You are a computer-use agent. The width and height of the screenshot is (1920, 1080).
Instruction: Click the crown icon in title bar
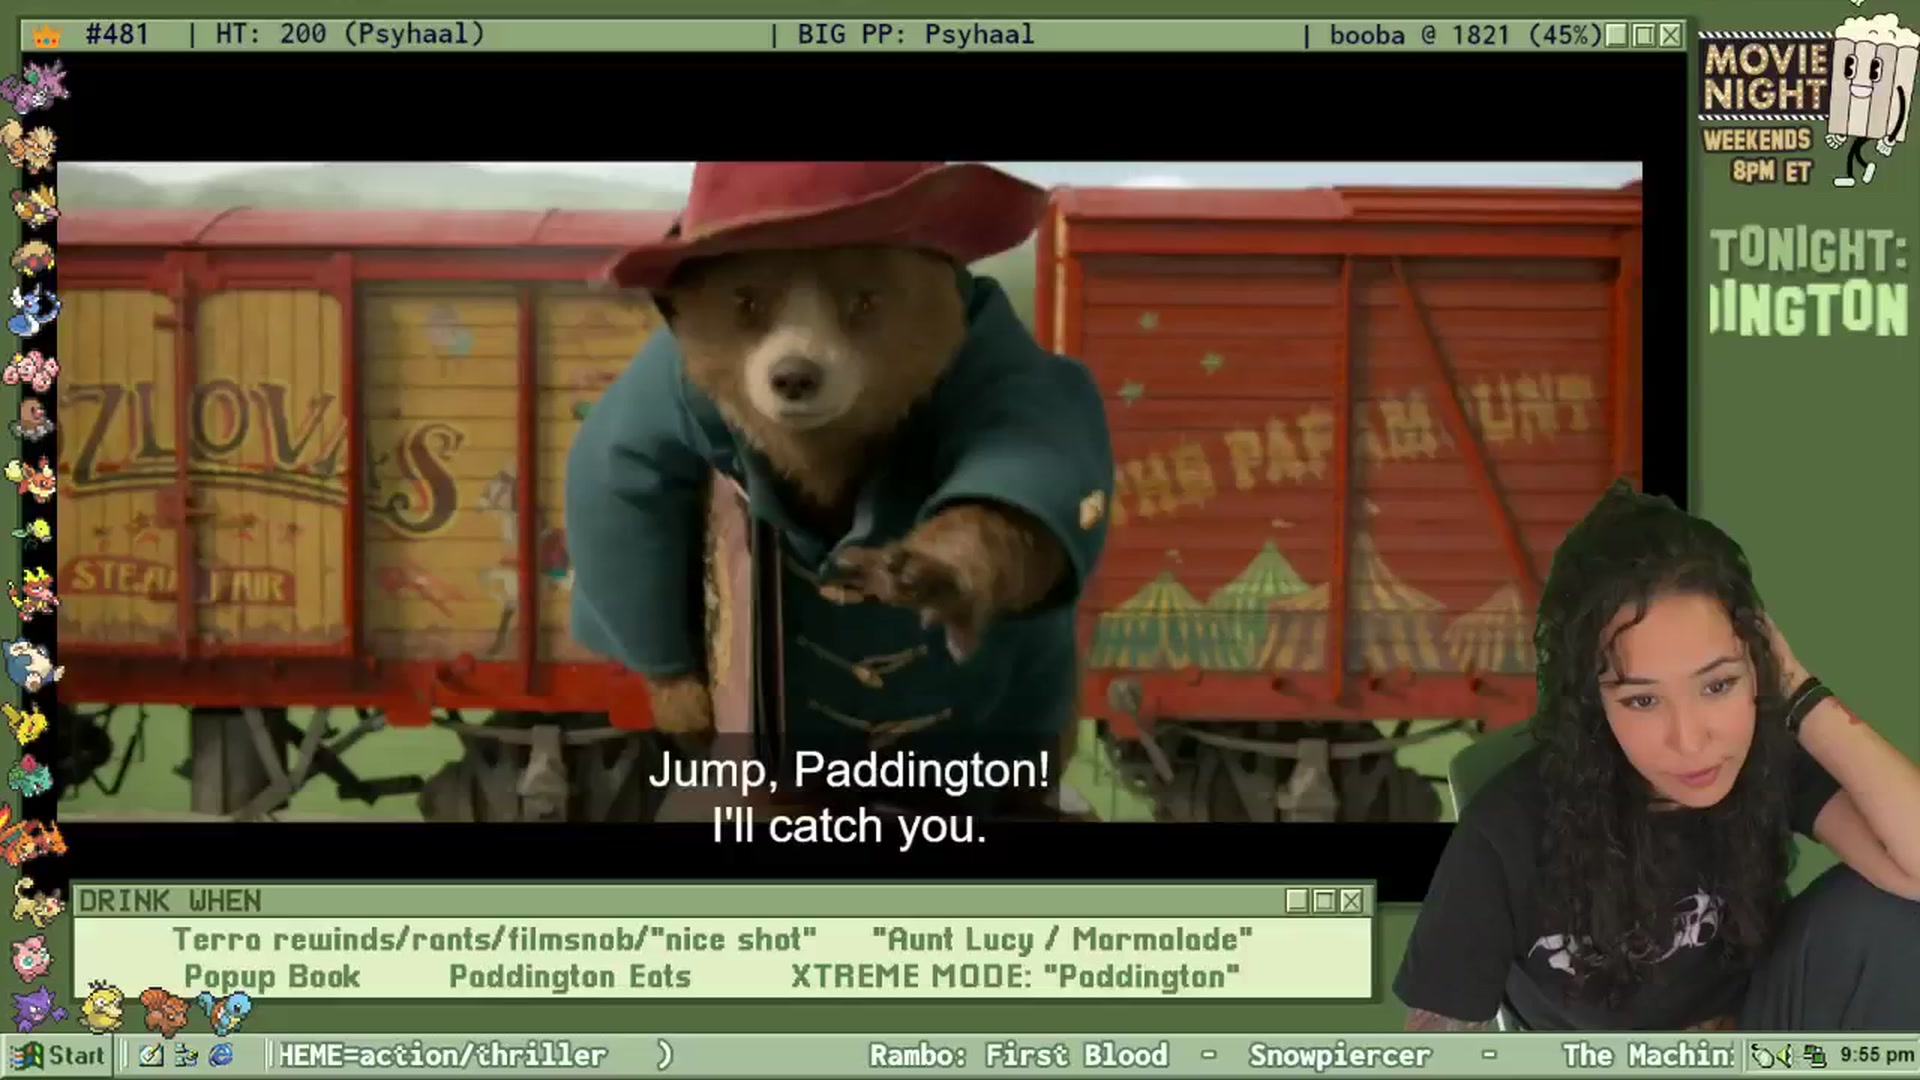(47, 36)
